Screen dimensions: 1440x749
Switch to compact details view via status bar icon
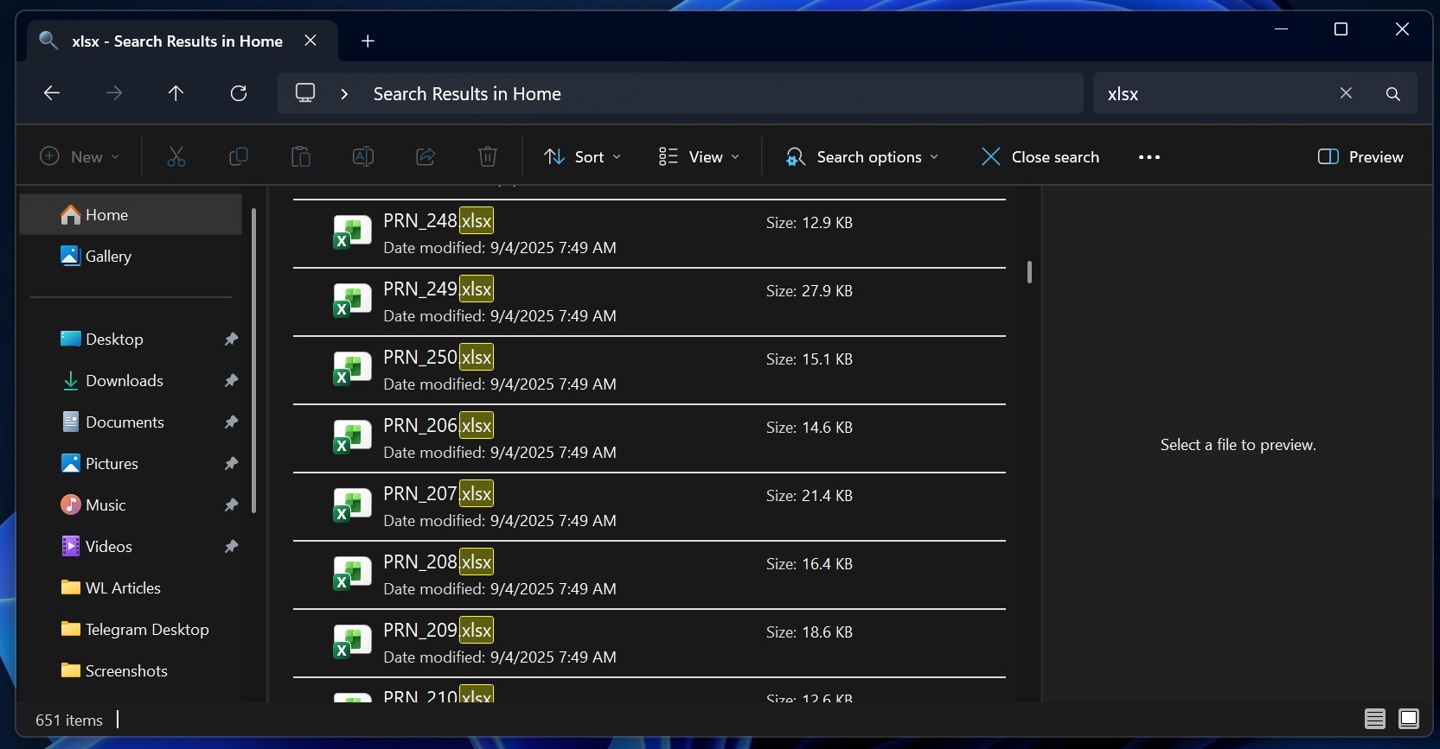coord(1375,718)
